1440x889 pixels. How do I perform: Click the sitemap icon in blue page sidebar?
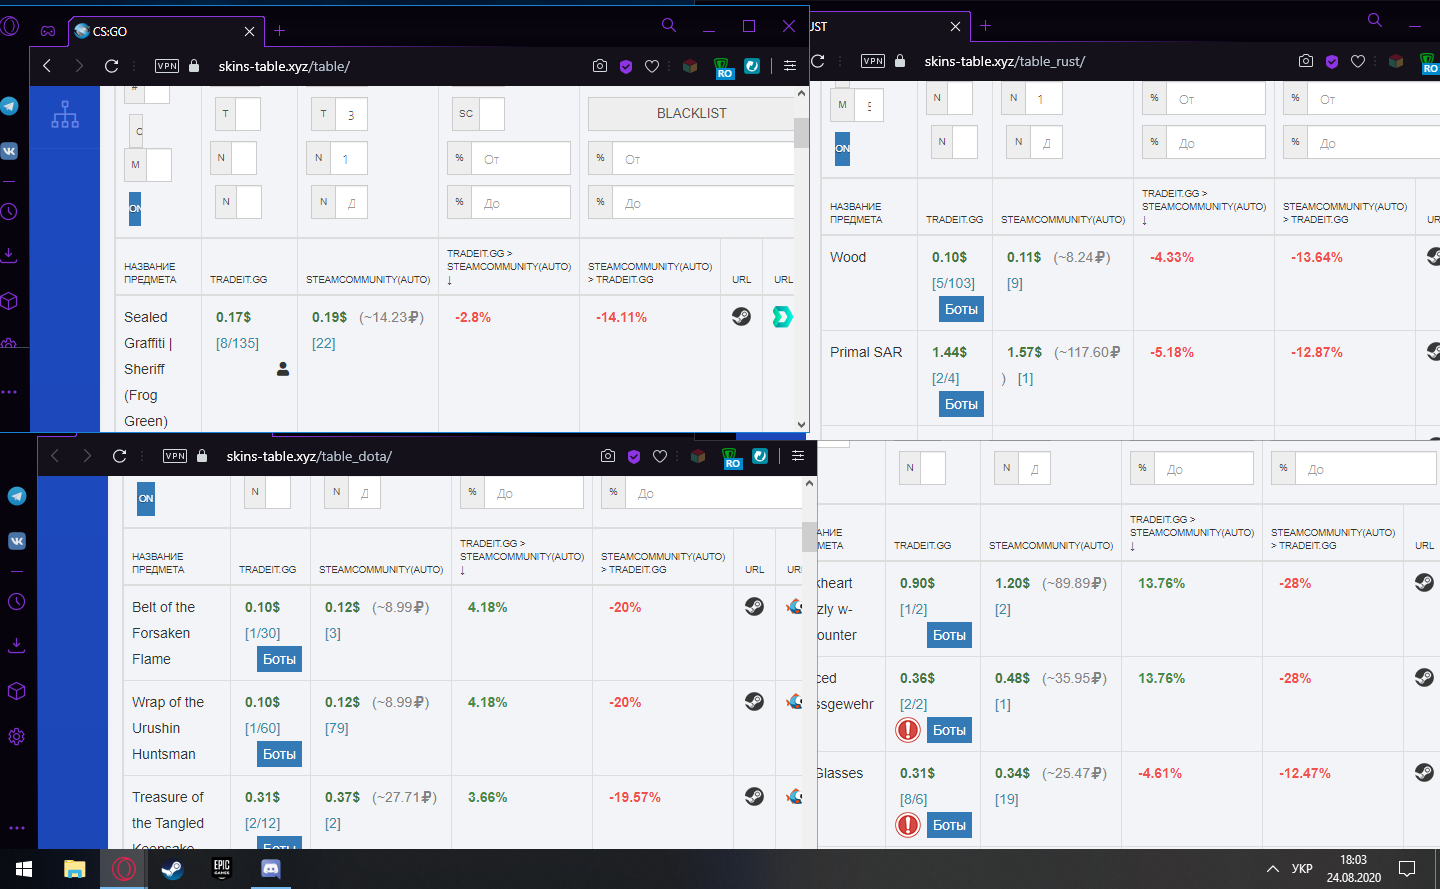pos(65,114)
